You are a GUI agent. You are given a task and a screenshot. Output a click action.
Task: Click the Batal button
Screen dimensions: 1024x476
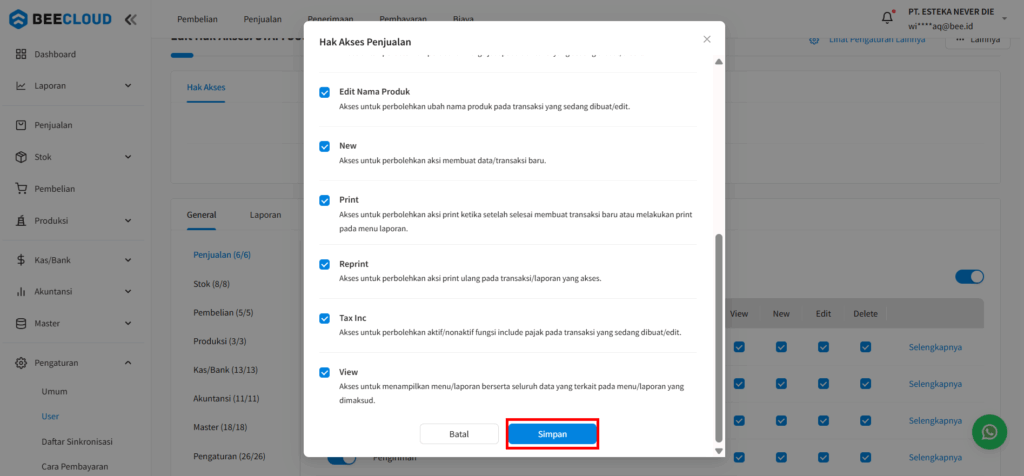(x=459, y=434)
